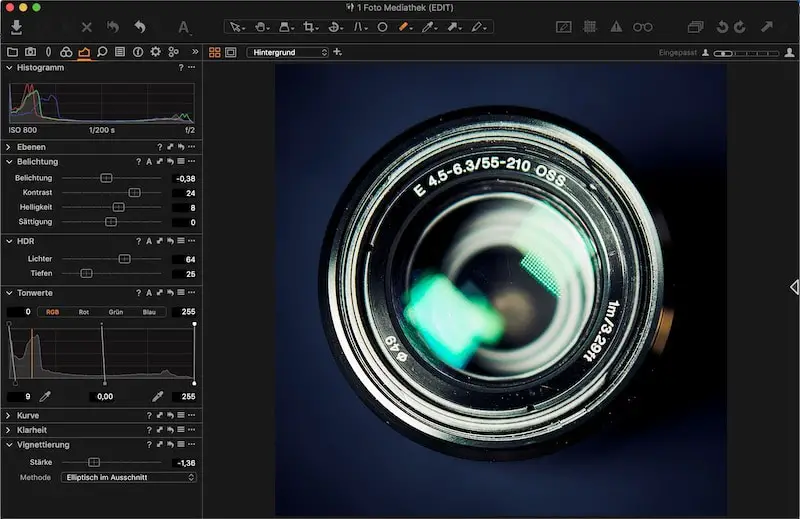
Task: Select the Pan hand tool
Action: [261, 27]
